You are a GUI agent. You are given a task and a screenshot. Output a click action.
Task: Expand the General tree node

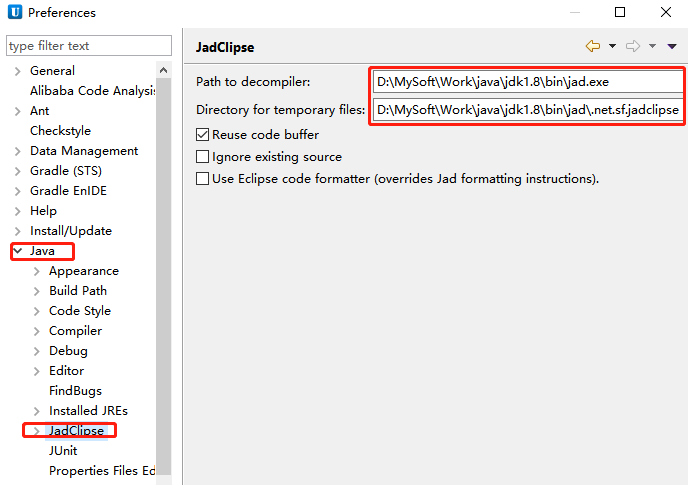pyautogui.click(x=18, y=71)
